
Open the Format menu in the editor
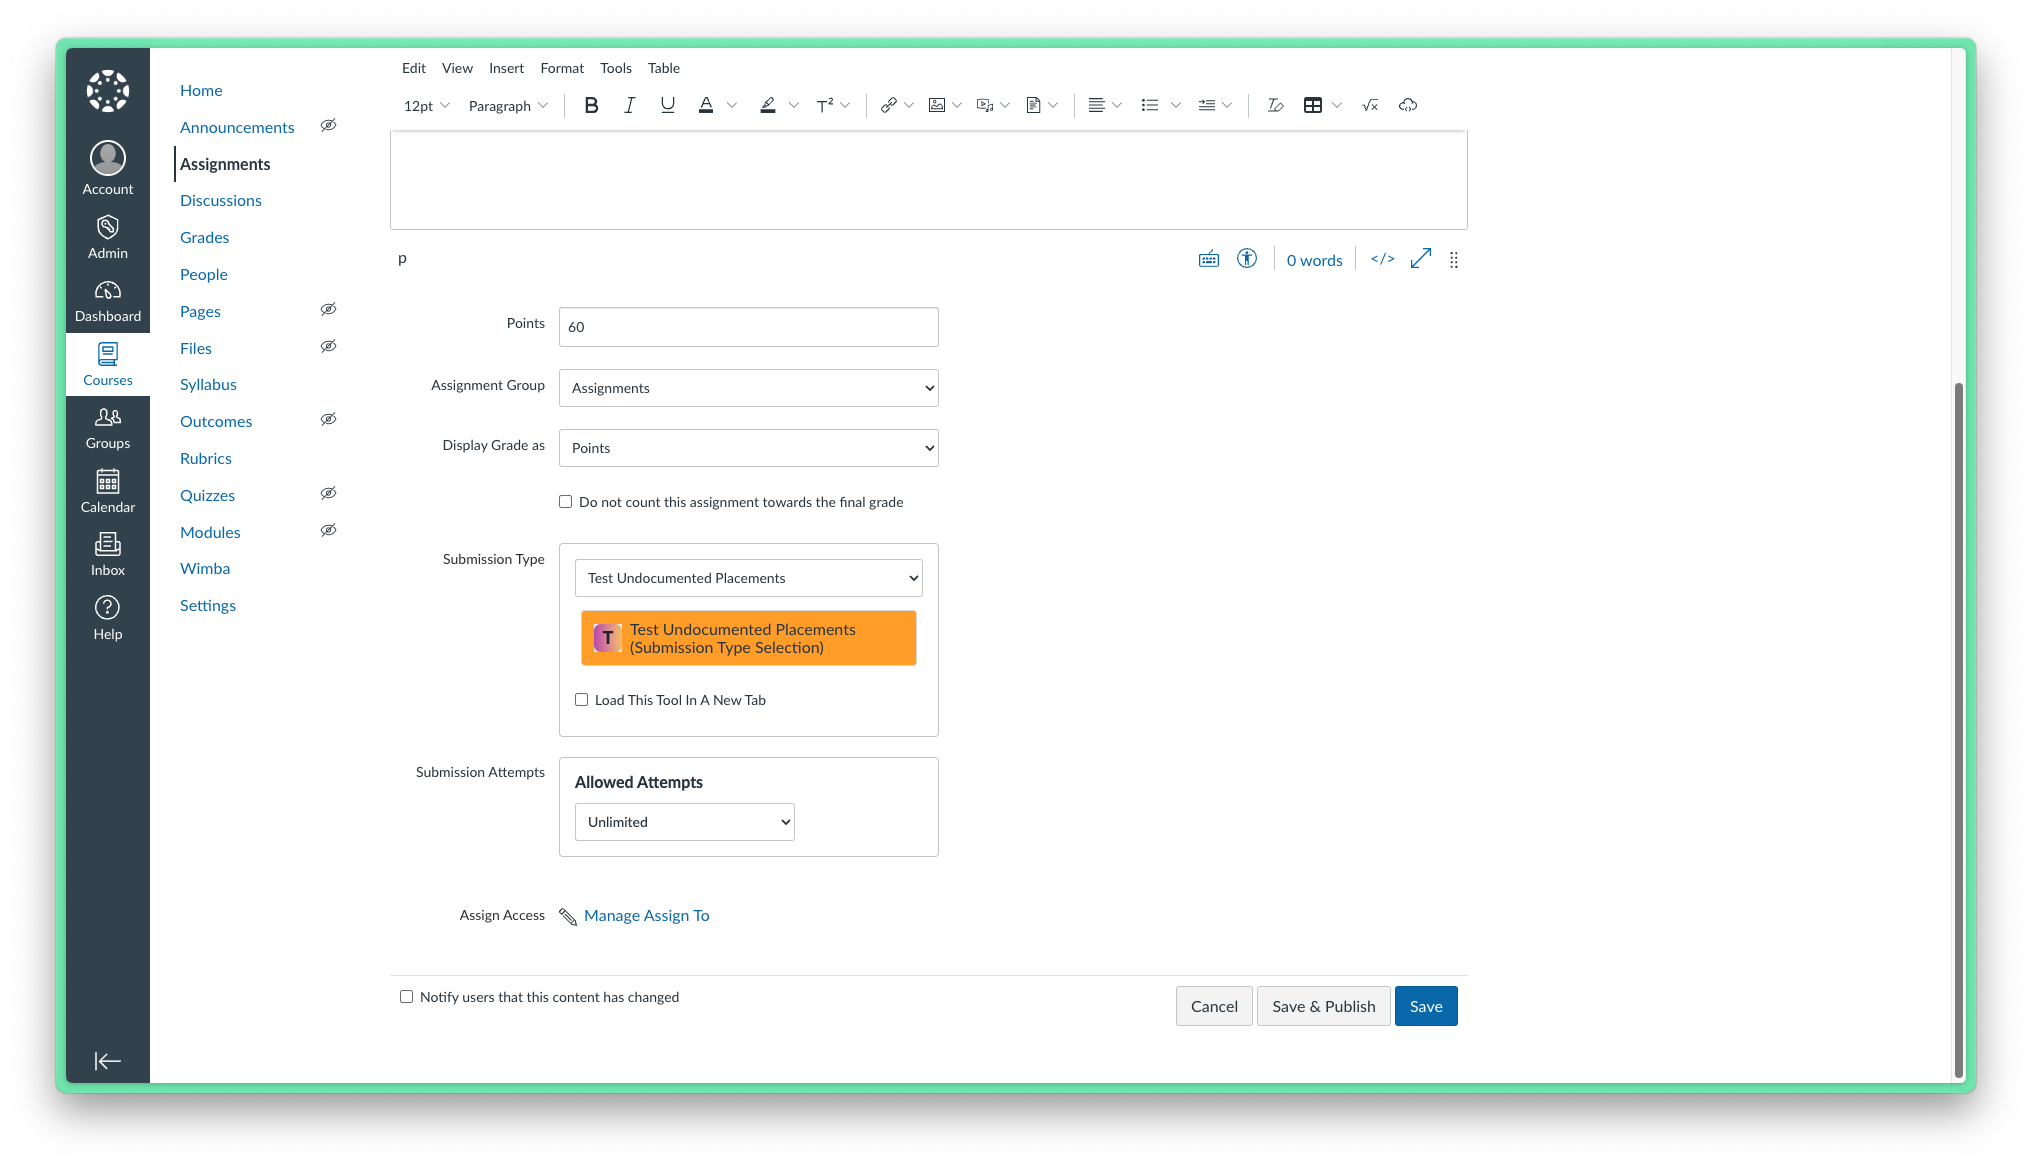click(x=562, y=68)
